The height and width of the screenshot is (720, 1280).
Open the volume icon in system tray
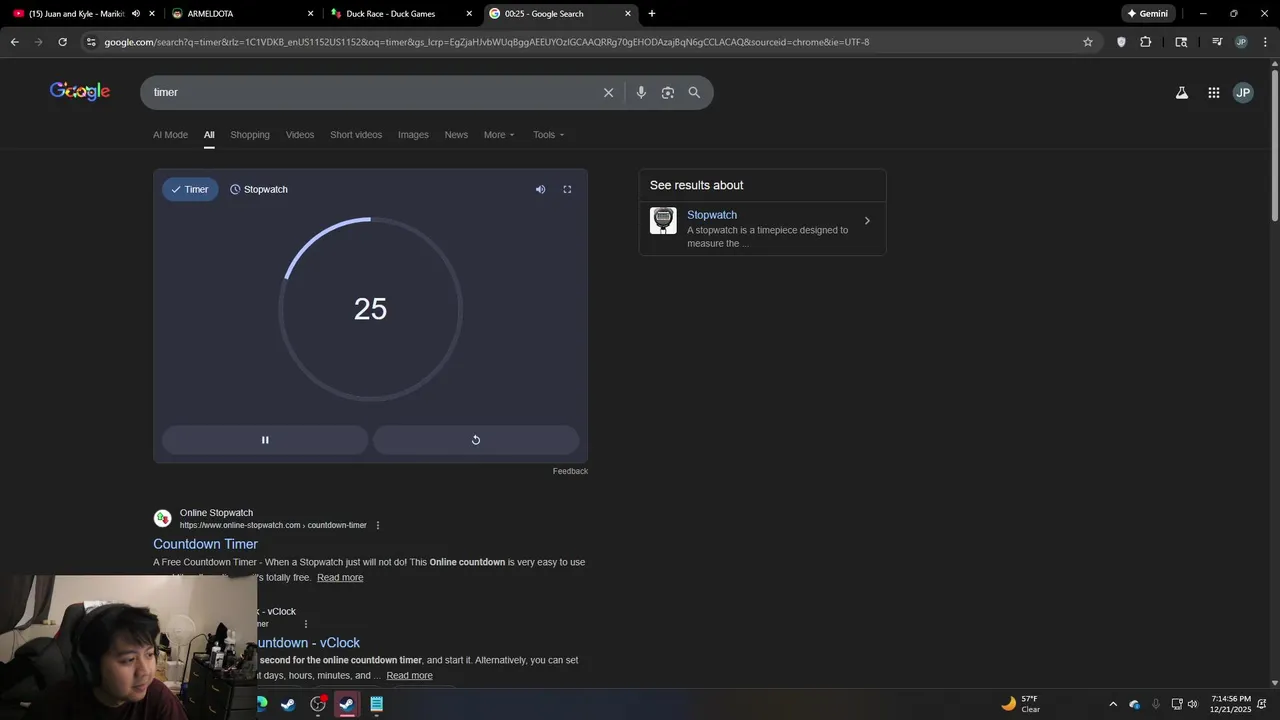coord(1192,704)
